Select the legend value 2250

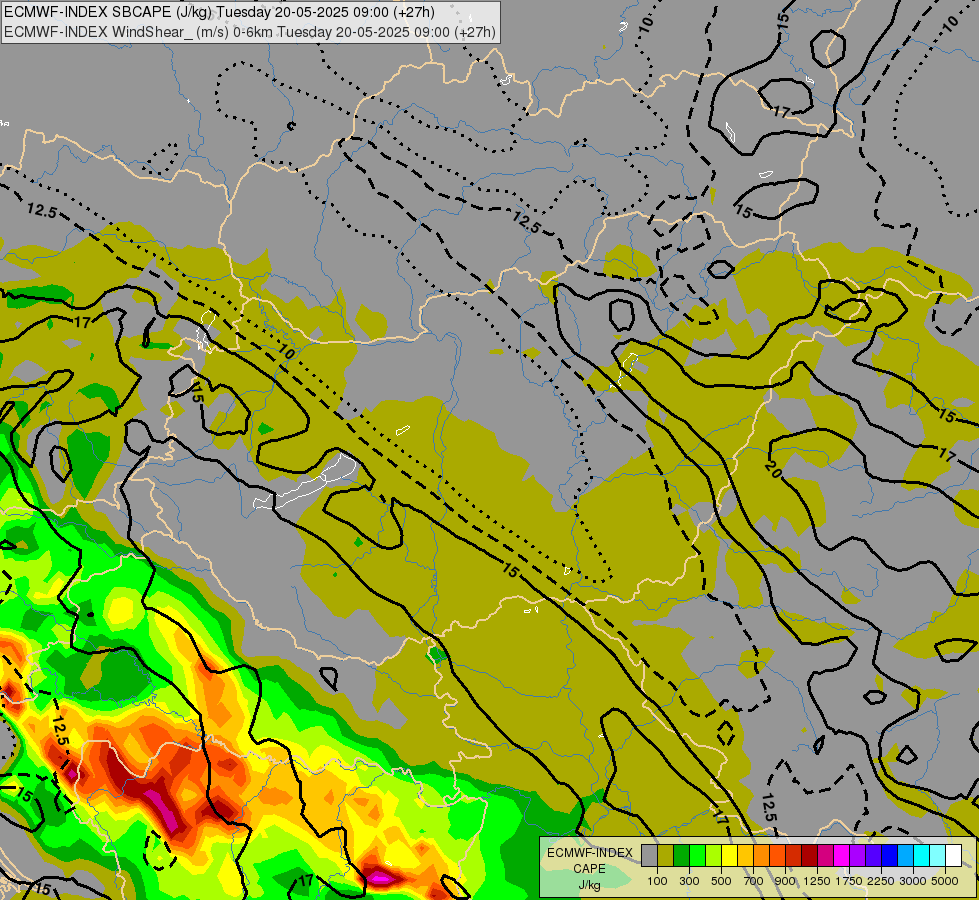click(881, 881)
